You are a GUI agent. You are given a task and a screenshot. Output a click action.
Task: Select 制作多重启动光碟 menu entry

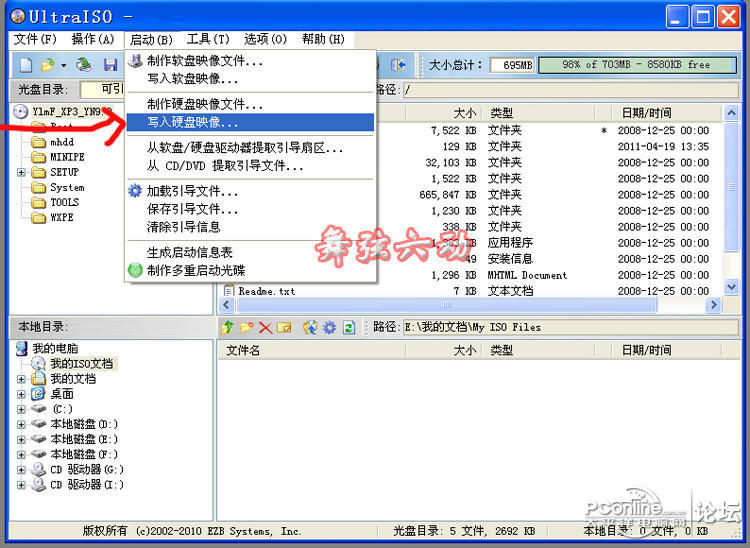250,270
